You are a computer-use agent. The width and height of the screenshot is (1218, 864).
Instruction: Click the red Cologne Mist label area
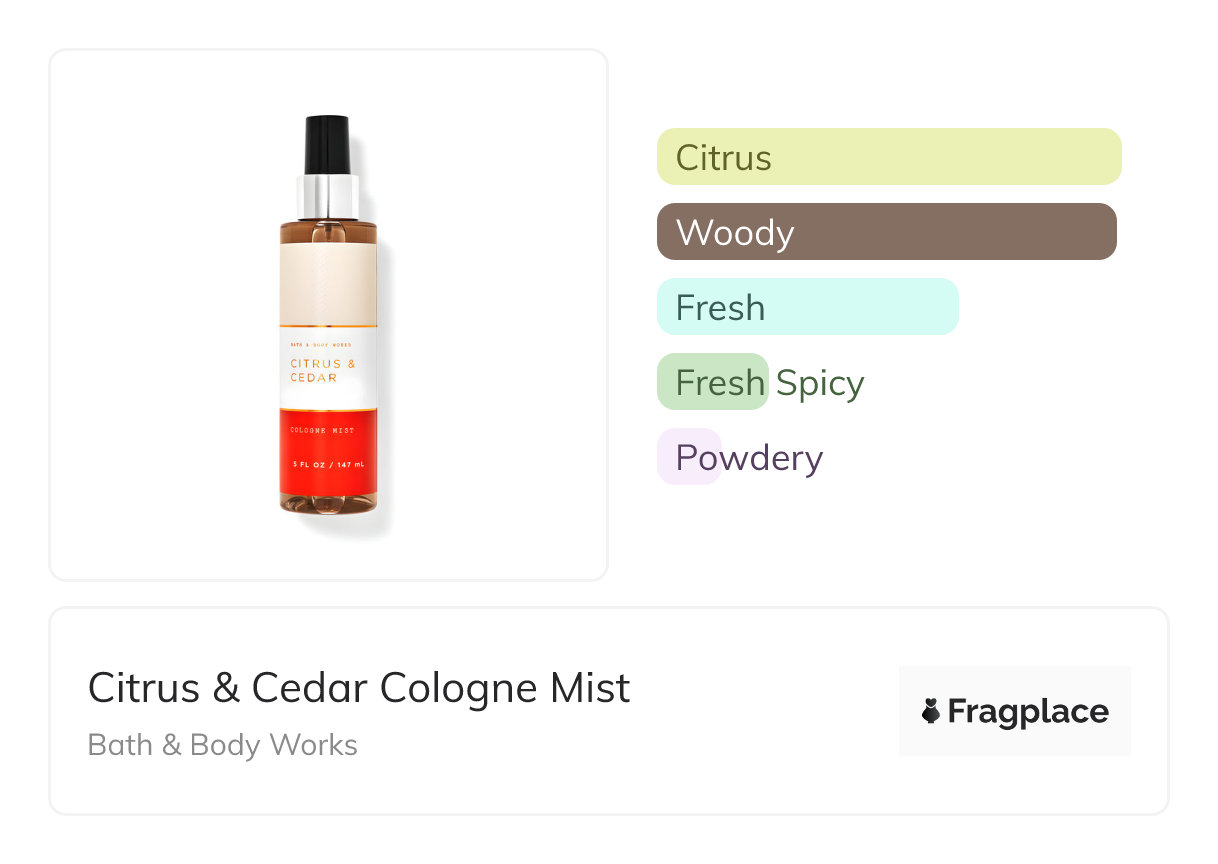pyautogui.click(x=328, y=452)
